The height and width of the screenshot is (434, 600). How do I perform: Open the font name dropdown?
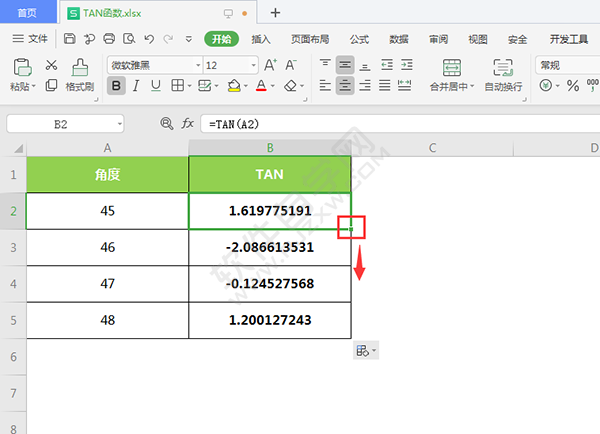(x=198, y=65)
